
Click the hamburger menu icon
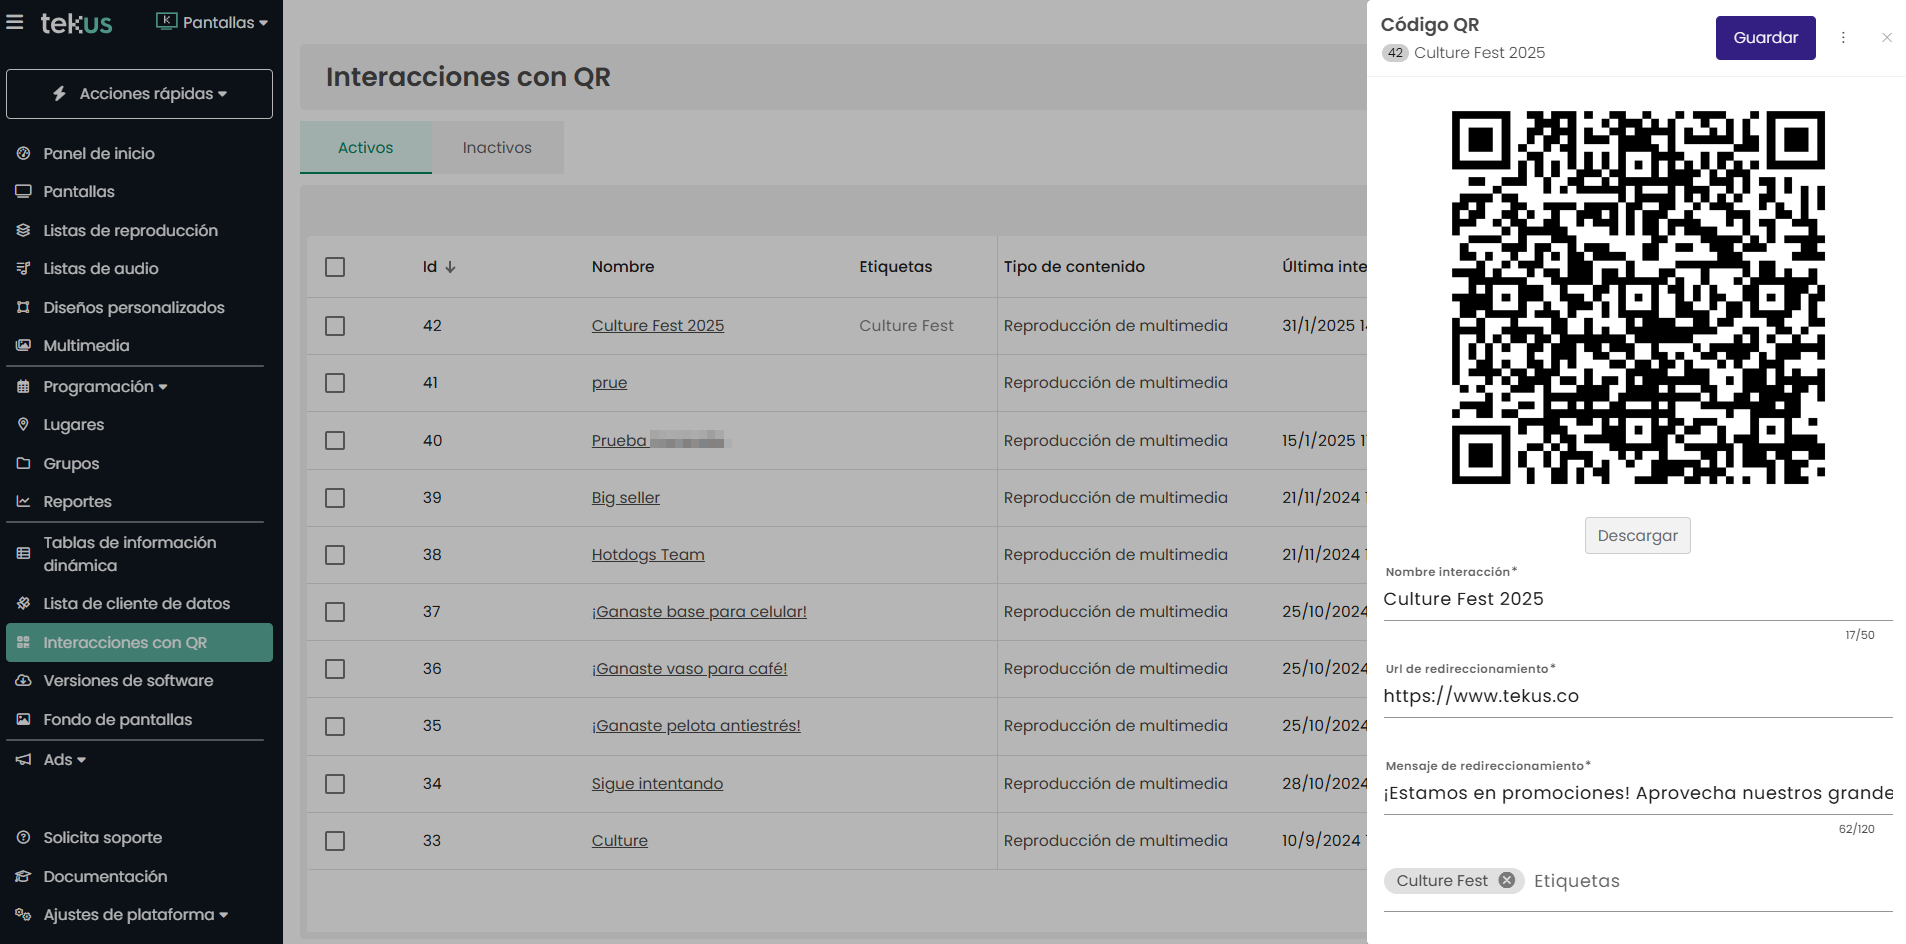coord(15,22)
